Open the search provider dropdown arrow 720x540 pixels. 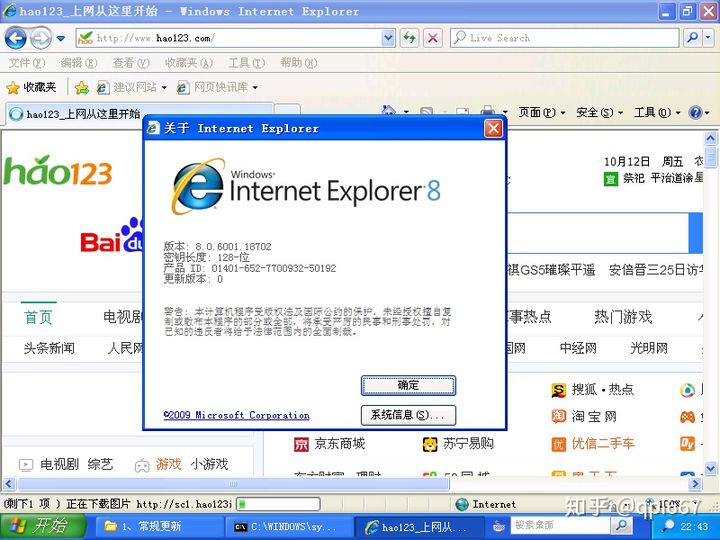click(709, 38)
